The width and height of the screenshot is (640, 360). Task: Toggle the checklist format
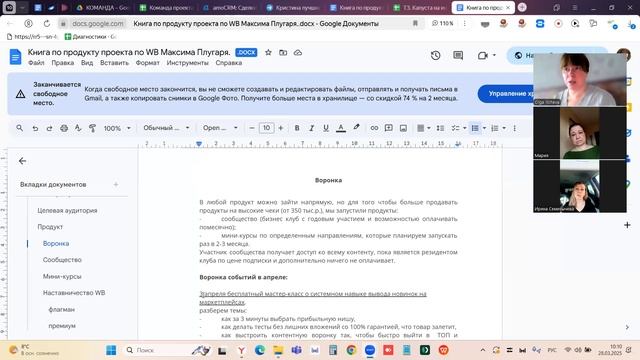(456, 128)
